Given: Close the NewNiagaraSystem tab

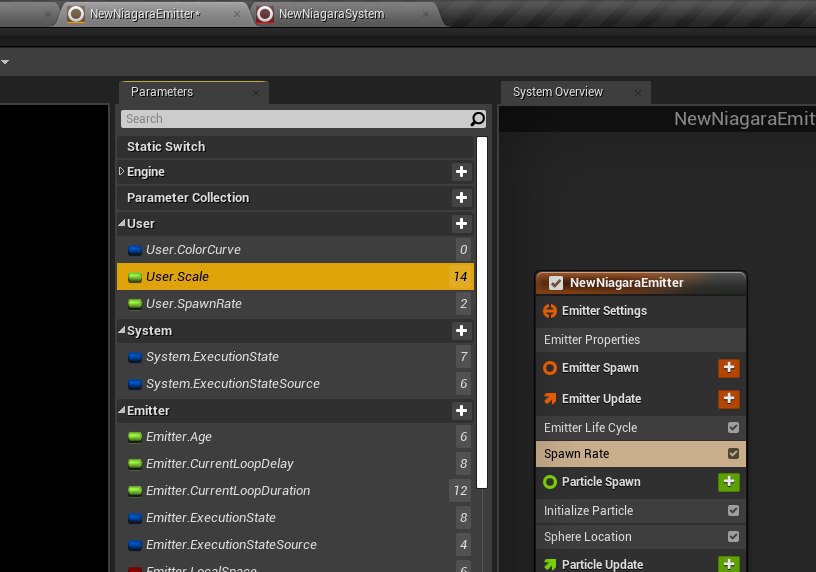Looking at the screenshot, I should pyautogui.click(x=426, y=15).
